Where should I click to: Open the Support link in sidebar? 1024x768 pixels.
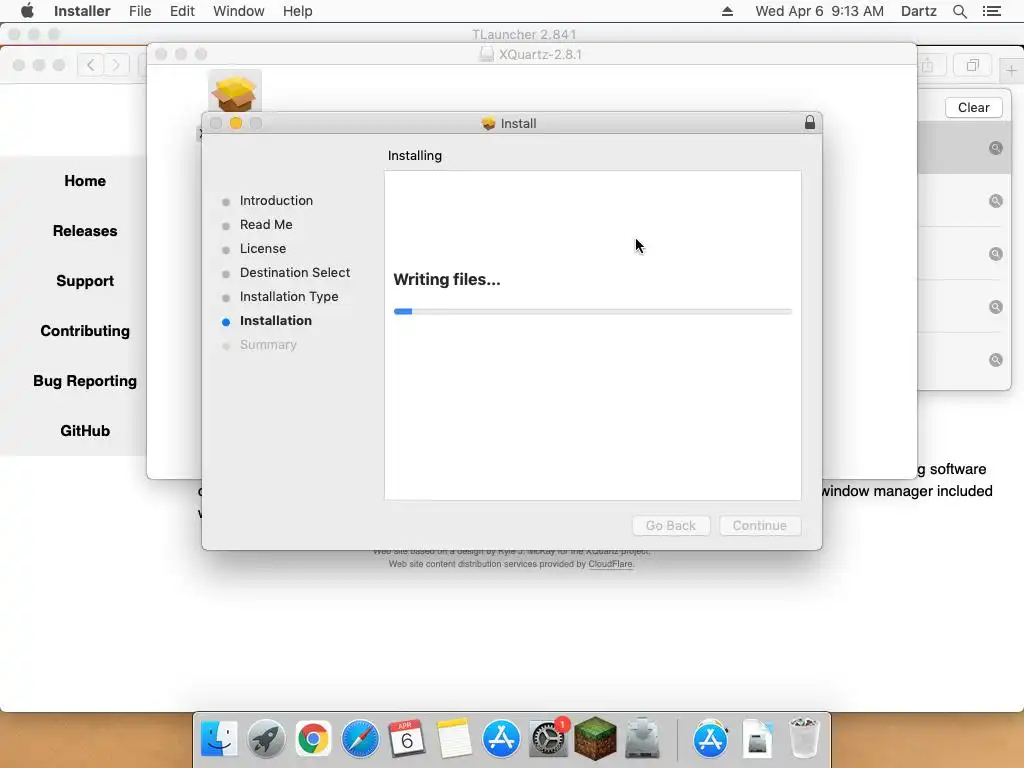(x=85, y=281)
